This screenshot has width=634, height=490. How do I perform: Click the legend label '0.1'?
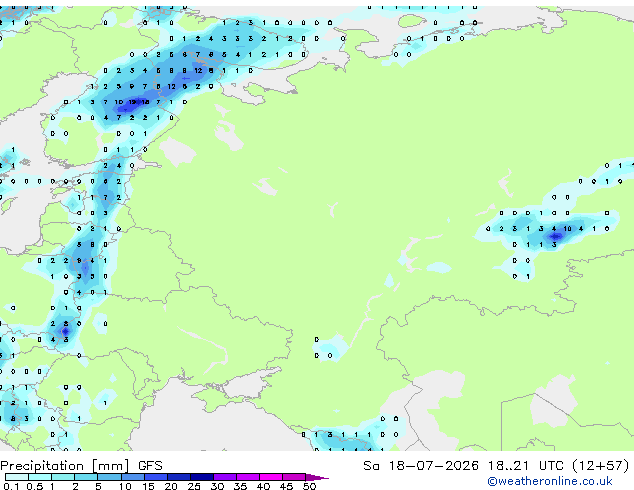(12, 486)
